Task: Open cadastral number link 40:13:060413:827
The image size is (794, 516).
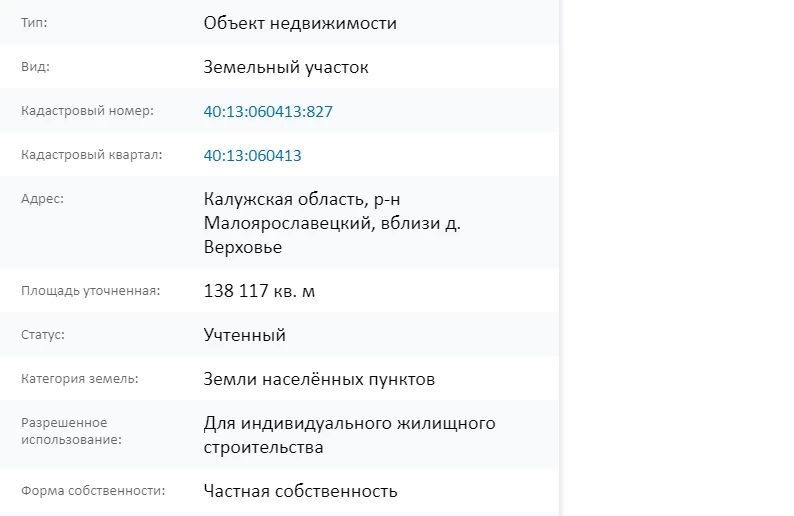Action: click(267, 111)
